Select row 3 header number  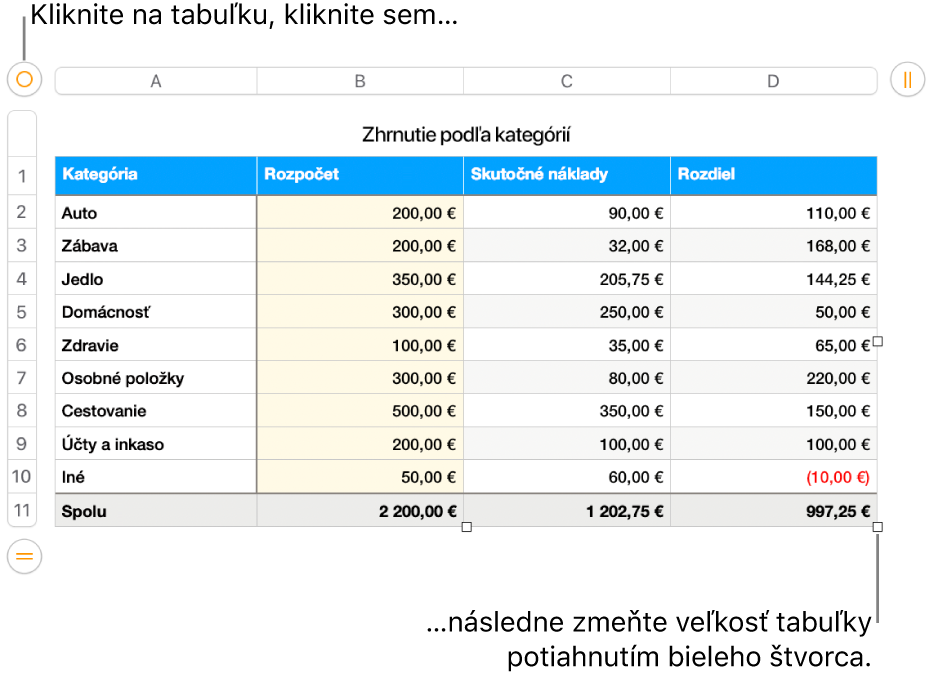(22, 245)
